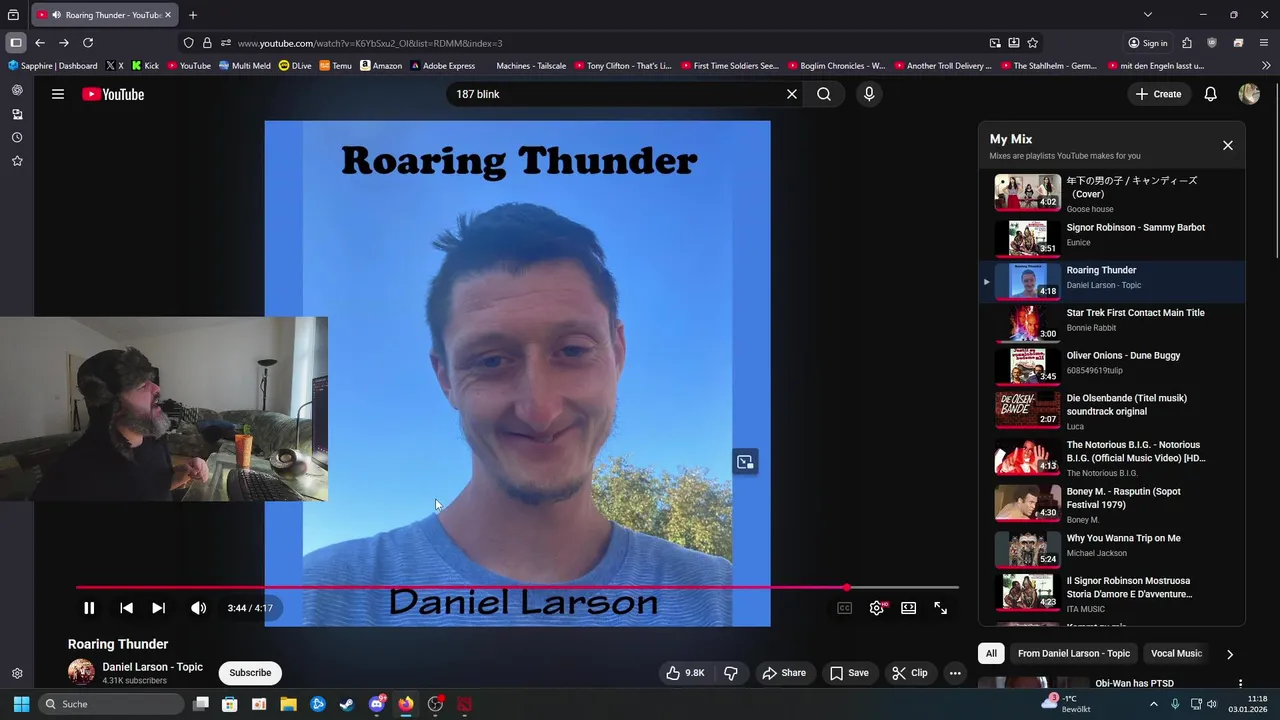Image resolution: width=1280 pixels, height=720 pixels.
Task: Open the list-all-tabs dropdown
Action: click(x=1148, y=15)
